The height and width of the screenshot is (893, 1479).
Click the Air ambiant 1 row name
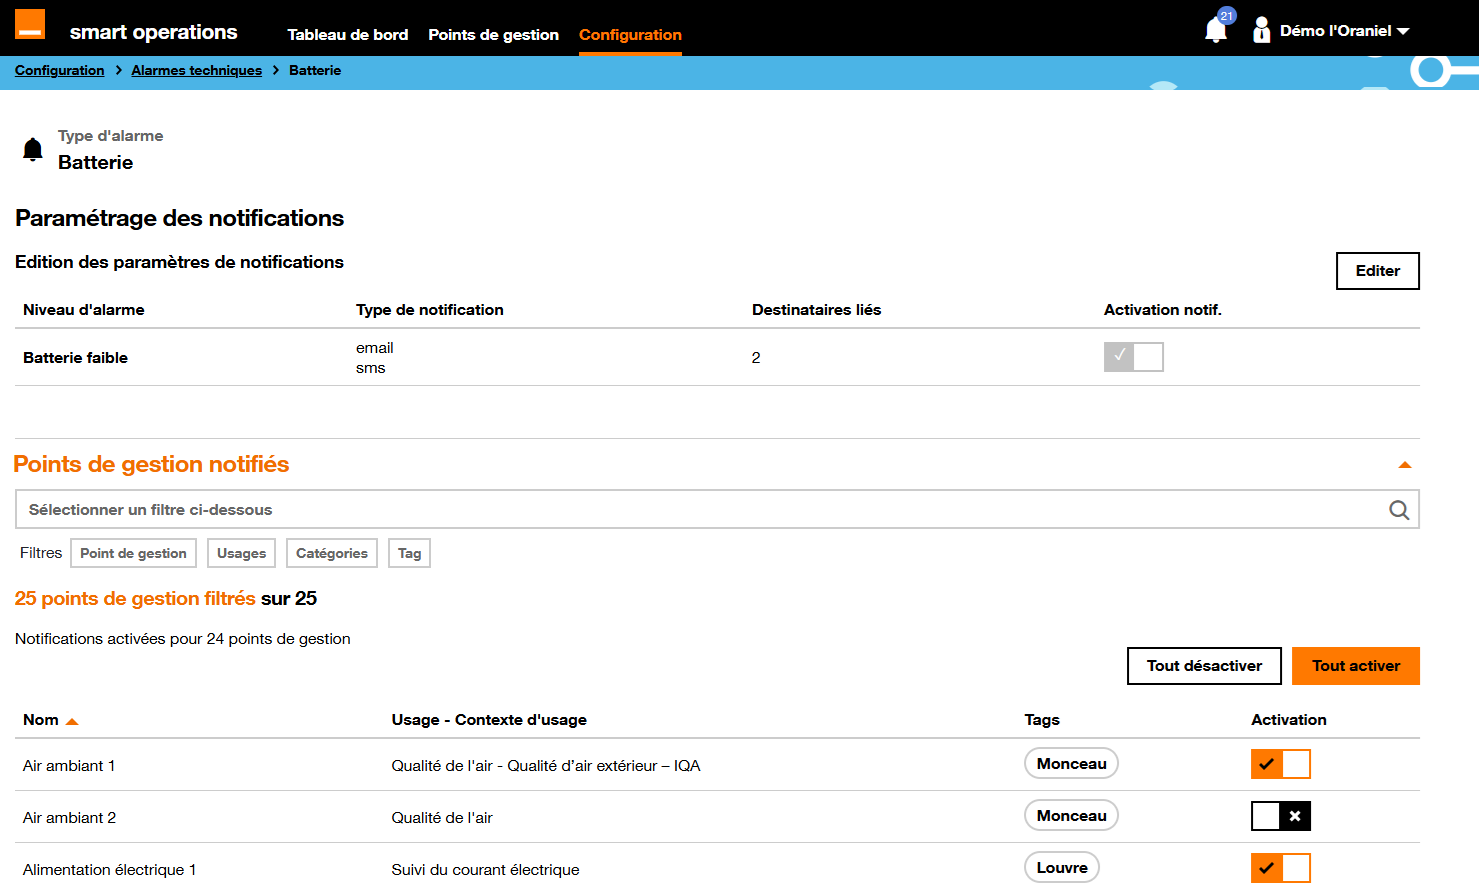click(69, 766)
